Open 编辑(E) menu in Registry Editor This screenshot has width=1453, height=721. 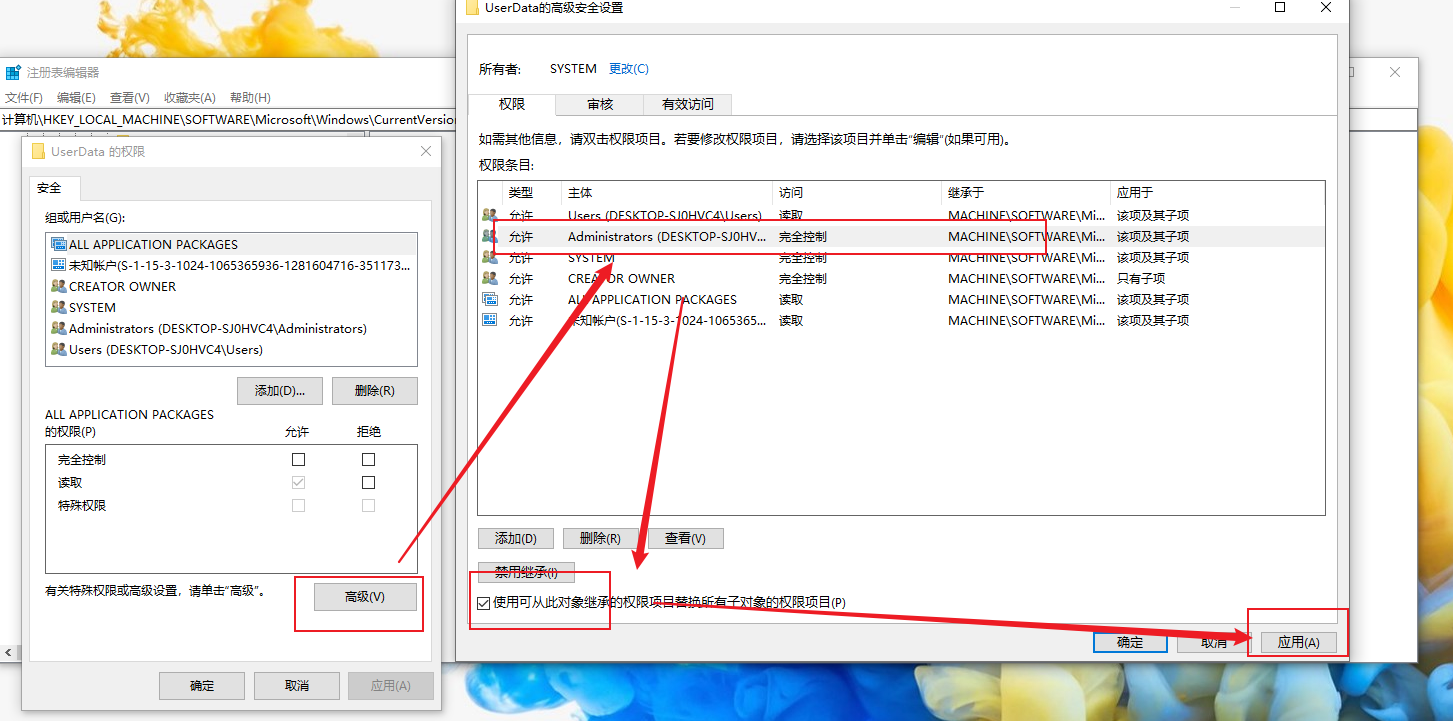tap(76, 98)
